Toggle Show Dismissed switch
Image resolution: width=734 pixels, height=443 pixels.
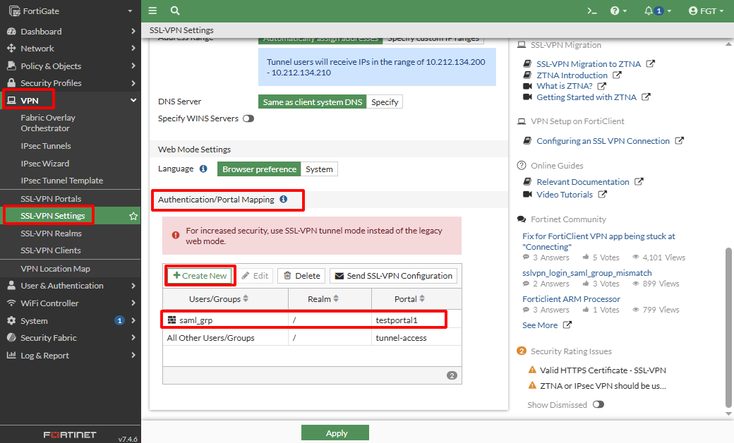598,404
